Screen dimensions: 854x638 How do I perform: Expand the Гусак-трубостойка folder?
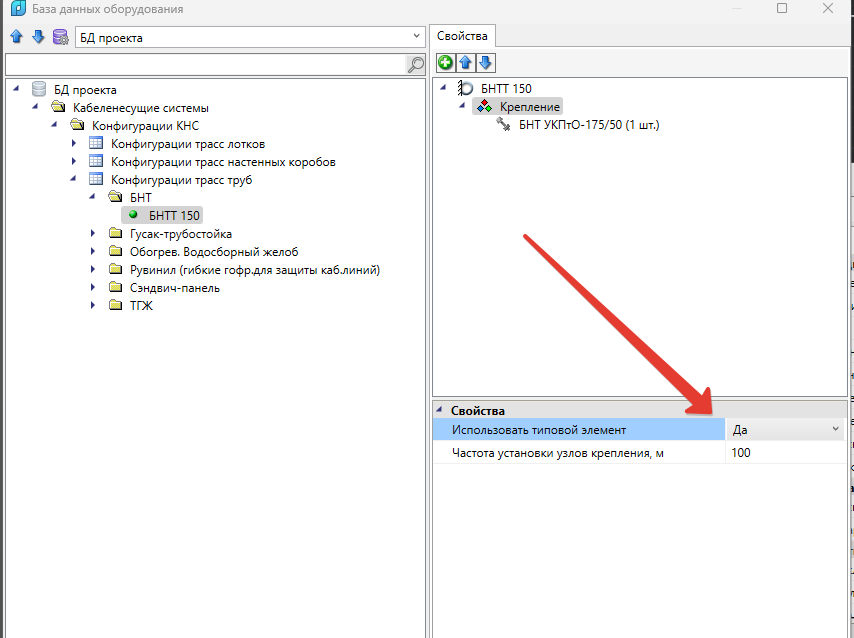pos(93,234)
